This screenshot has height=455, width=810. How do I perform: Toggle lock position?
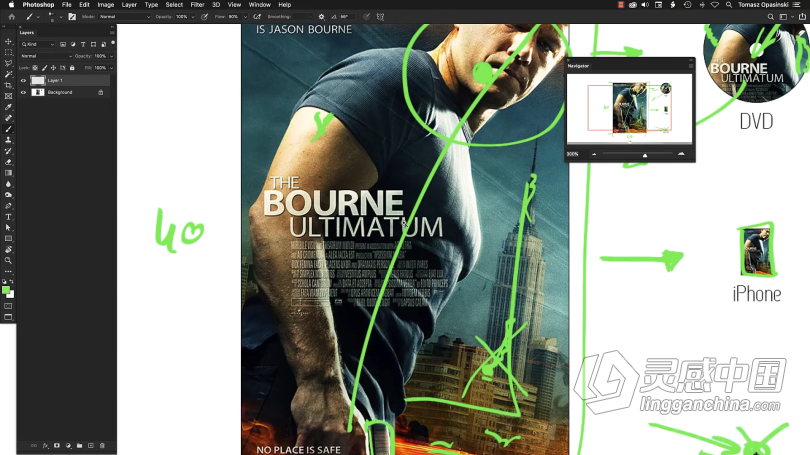pyautogui.click(x=53, y=68)
